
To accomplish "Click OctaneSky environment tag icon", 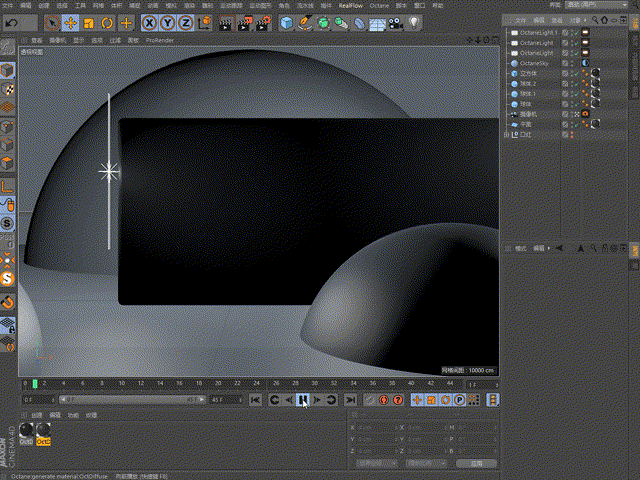I will coord(585,63).
